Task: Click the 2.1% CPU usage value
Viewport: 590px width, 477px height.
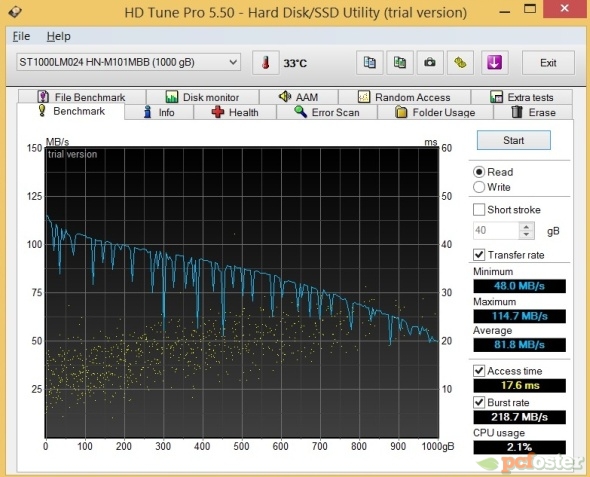Action: (x=519, y=447)
